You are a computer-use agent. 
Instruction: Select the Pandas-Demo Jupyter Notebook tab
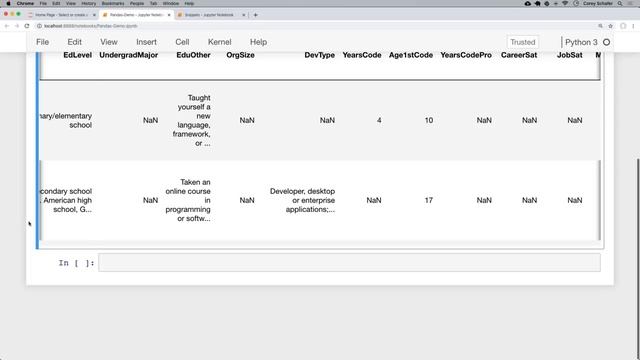coord(136,15)
